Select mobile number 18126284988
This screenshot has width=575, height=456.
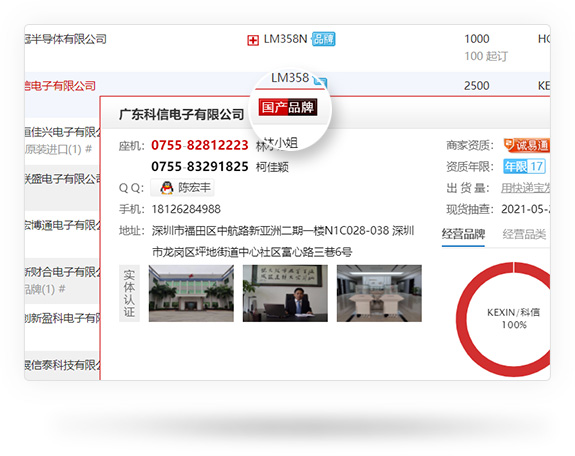coord(186,209)
